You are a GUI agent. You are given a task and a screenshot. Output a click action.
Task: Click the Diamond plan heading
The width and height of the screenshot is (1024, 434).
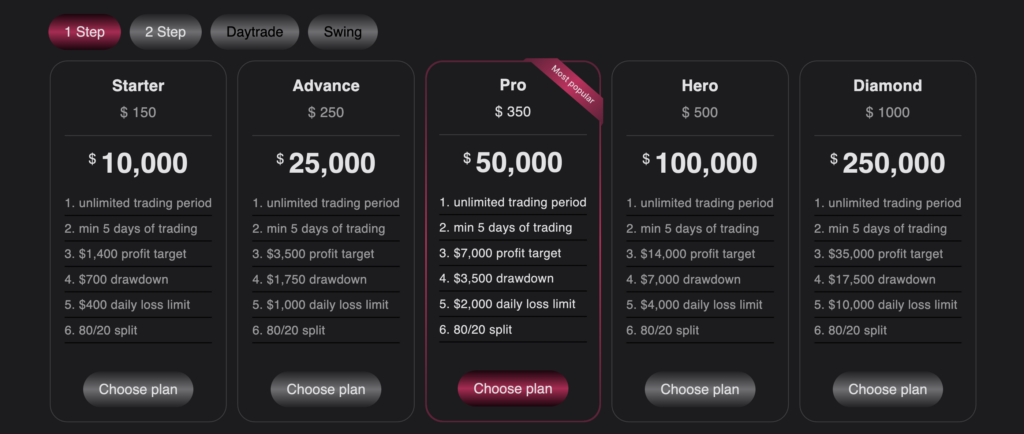click(888, 85)
